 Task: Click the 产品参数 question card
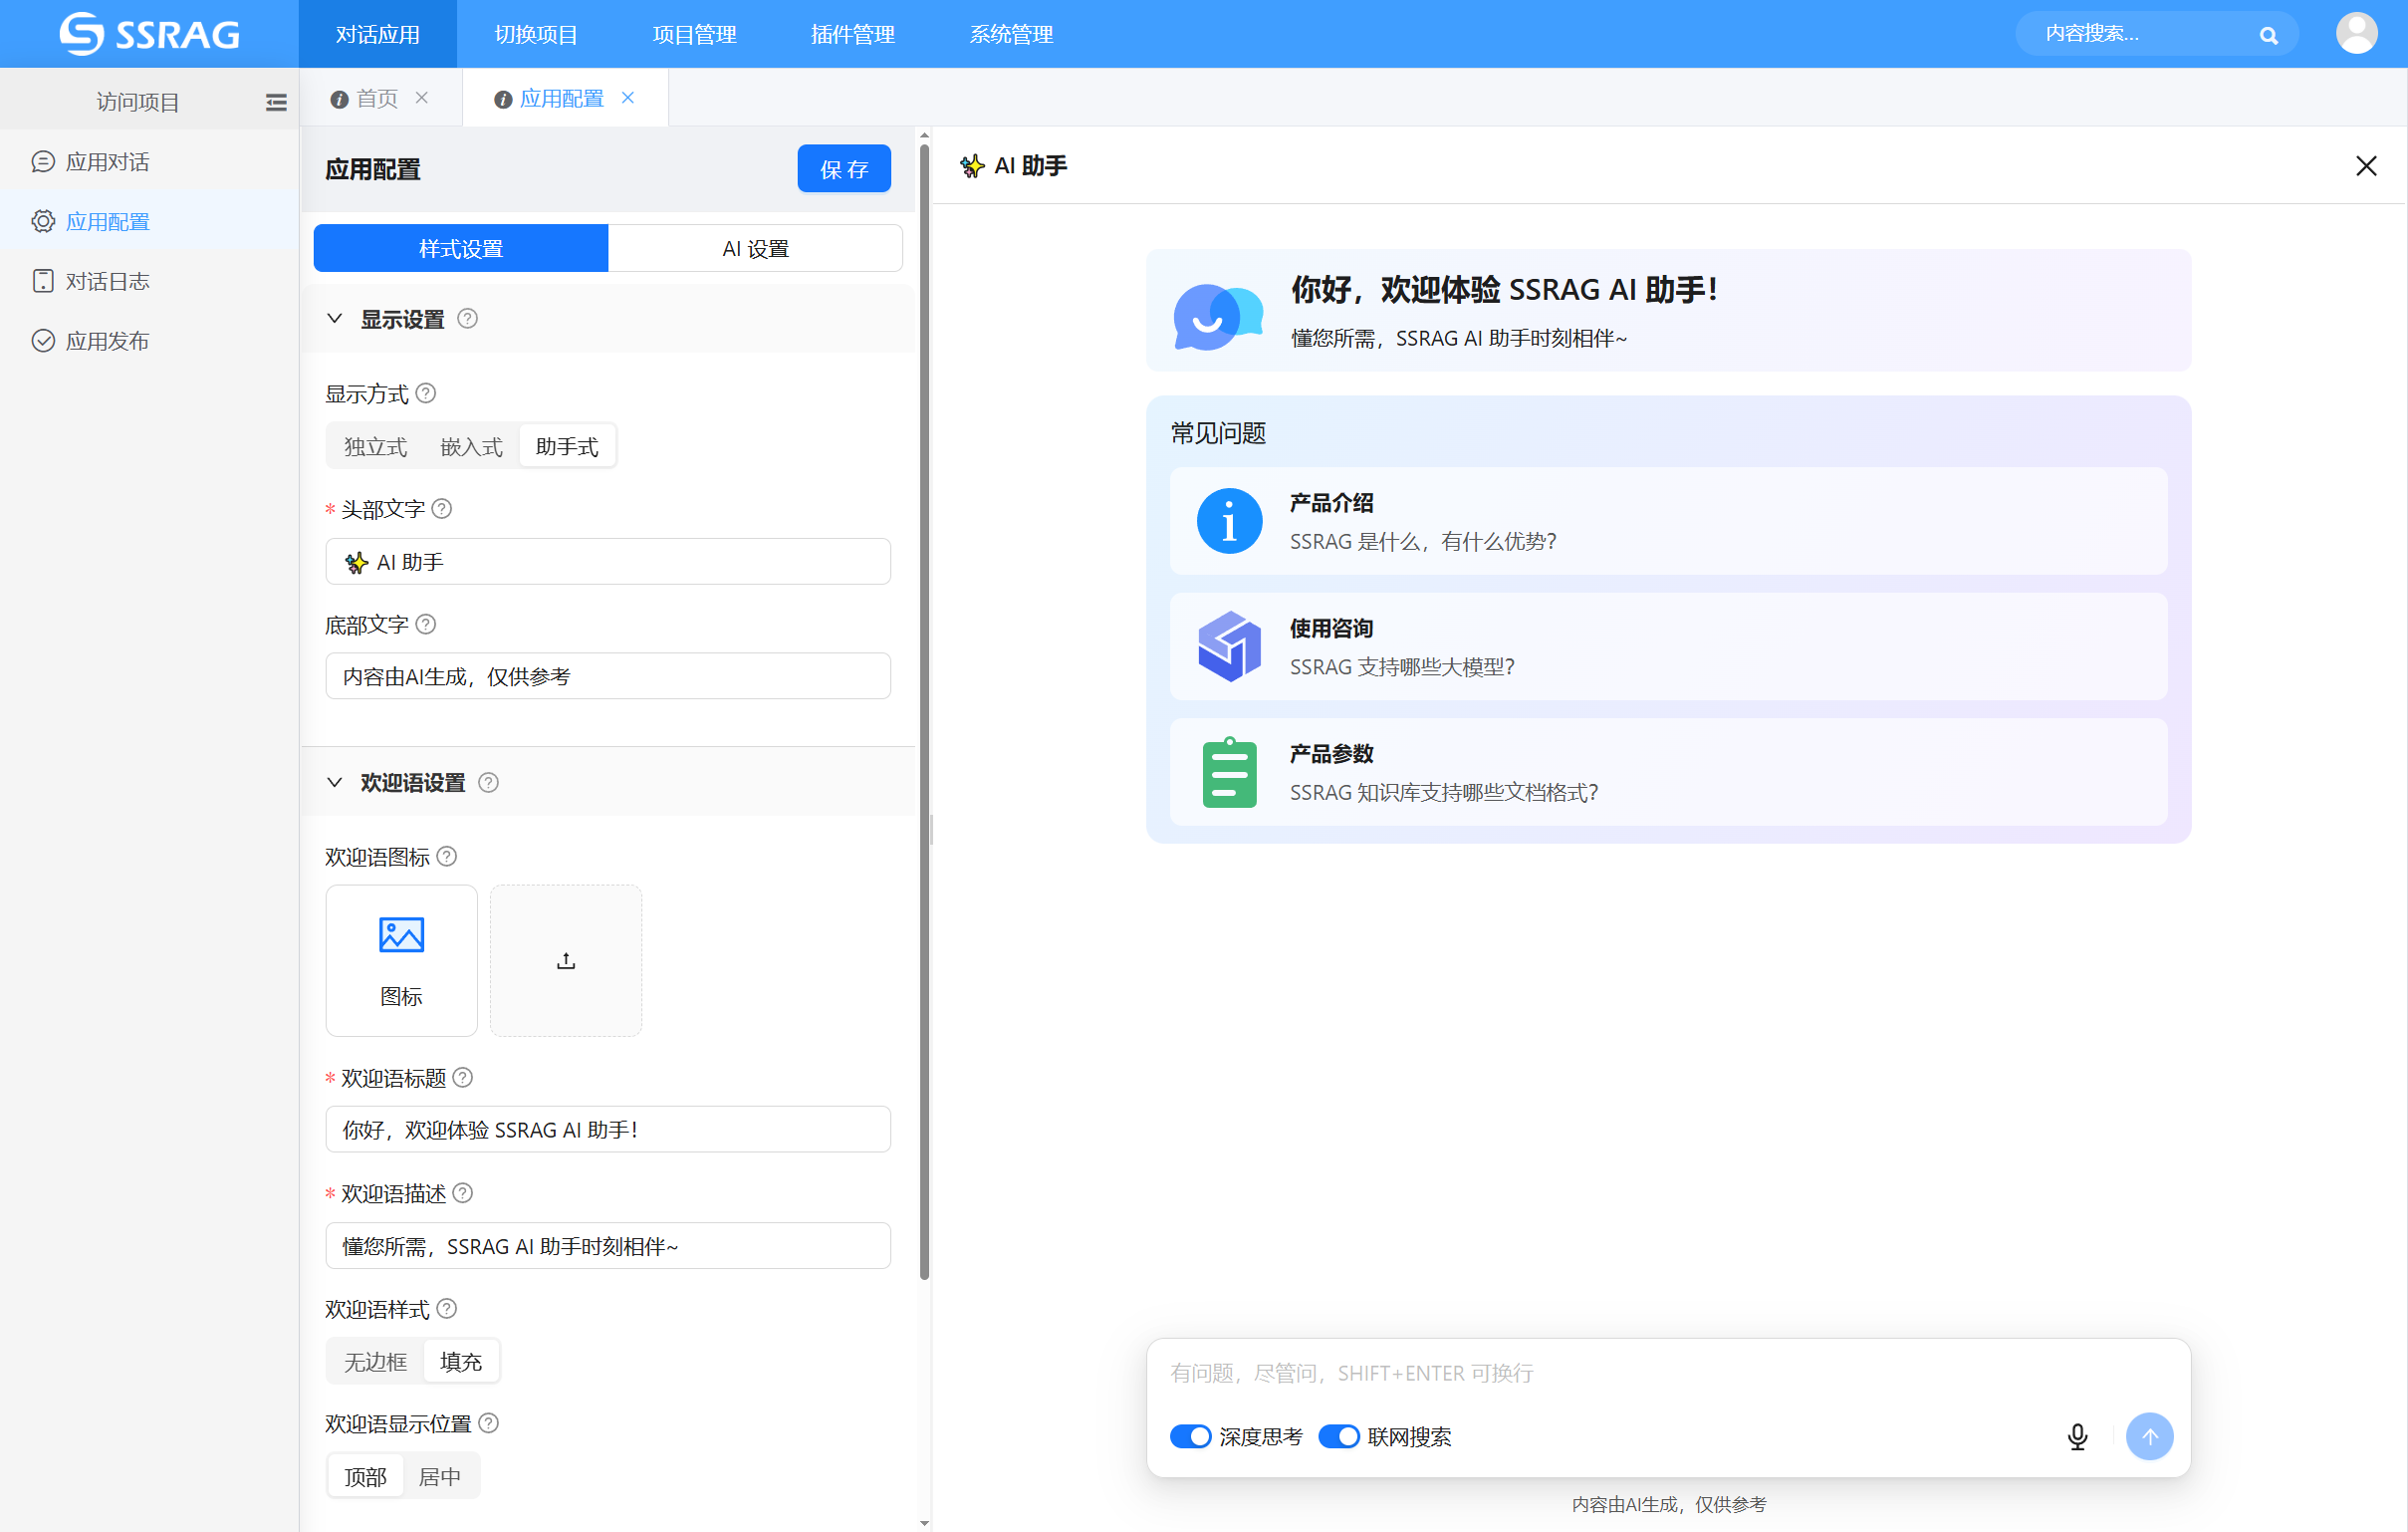click(x=1668, y=773)
